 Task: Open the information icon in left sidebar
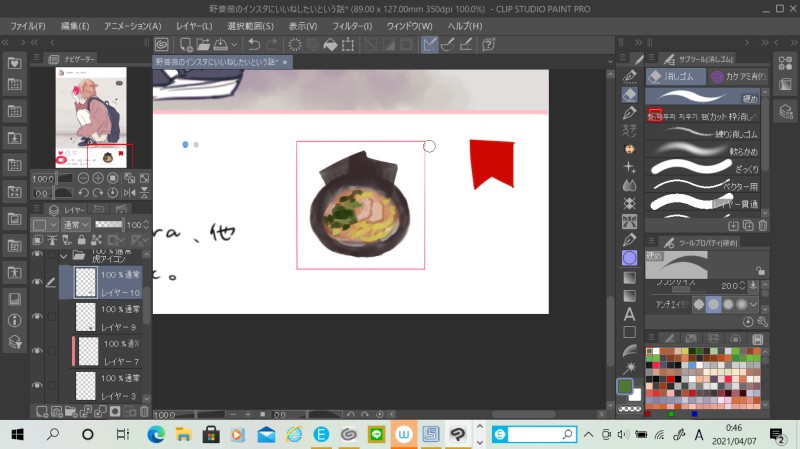[14, 320]
